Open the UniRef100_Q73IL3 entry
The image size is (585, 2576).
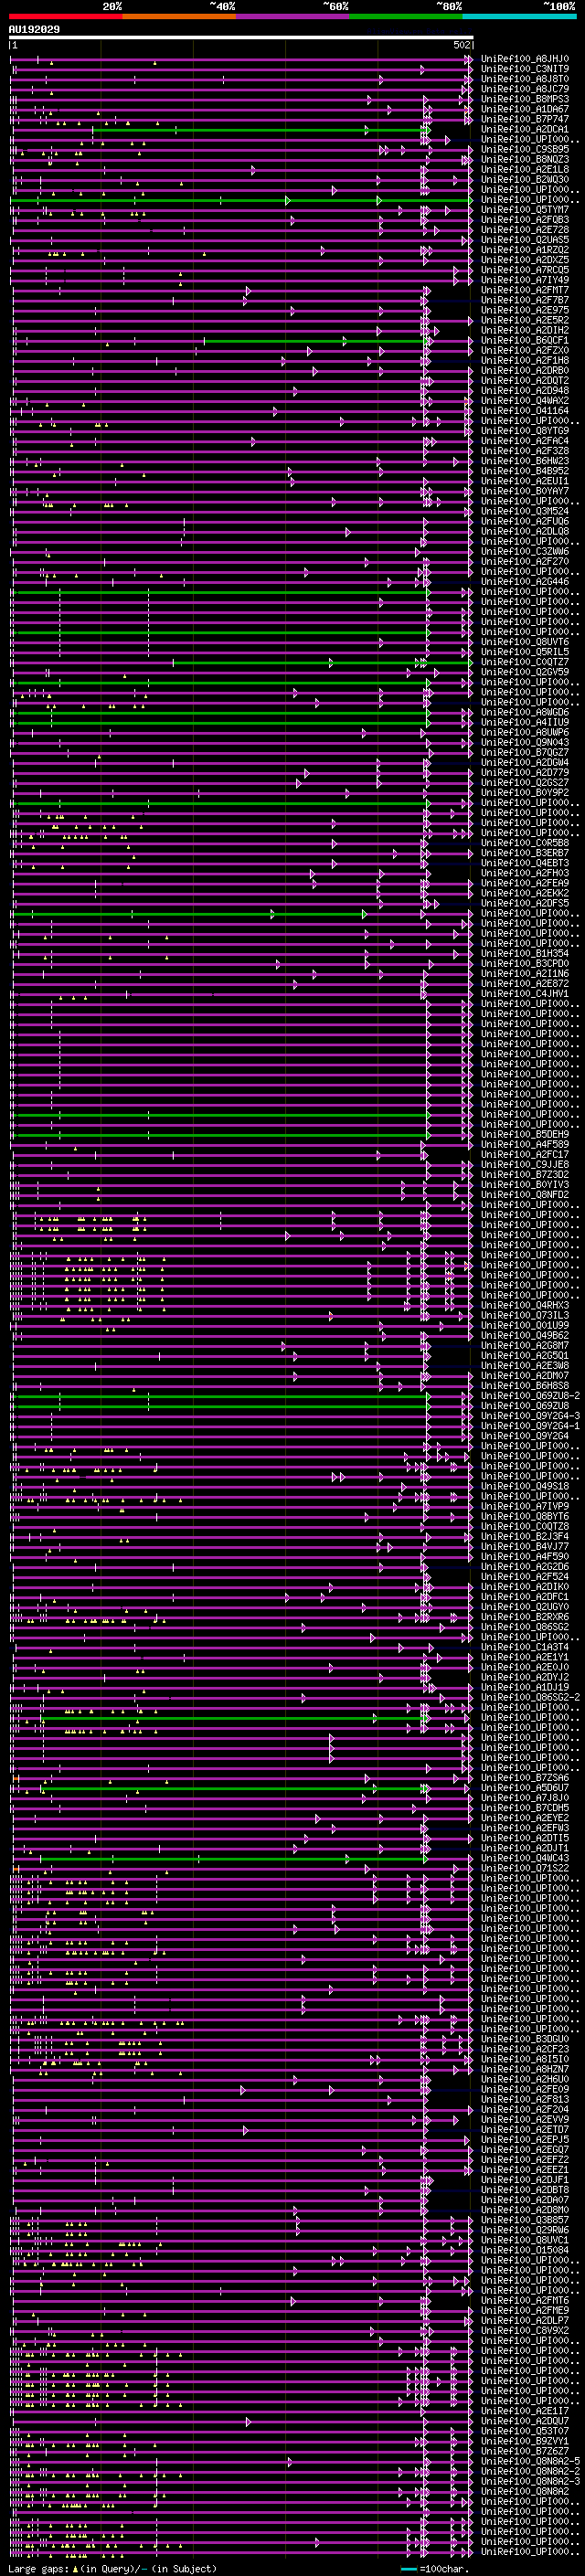tap(525, 1315)
